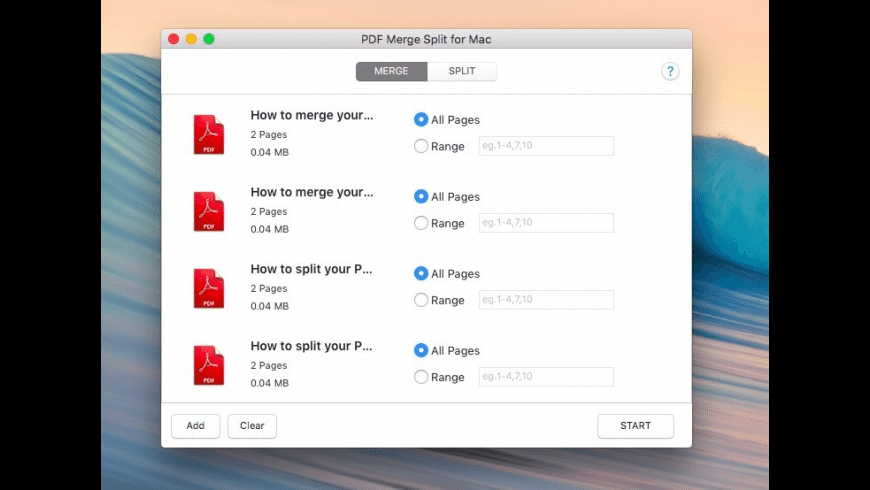Select Range for the third PDF
870x490 pixels.
(x=421, y=300)
